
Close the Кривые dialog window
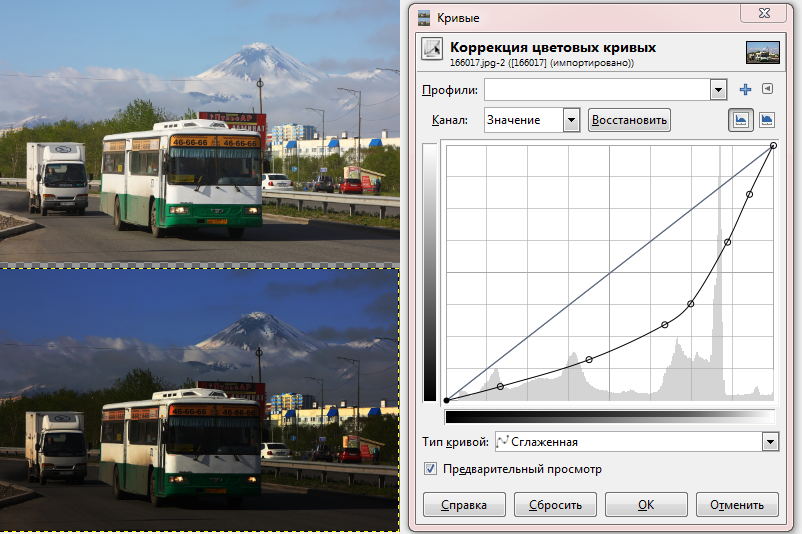point(764,13)
